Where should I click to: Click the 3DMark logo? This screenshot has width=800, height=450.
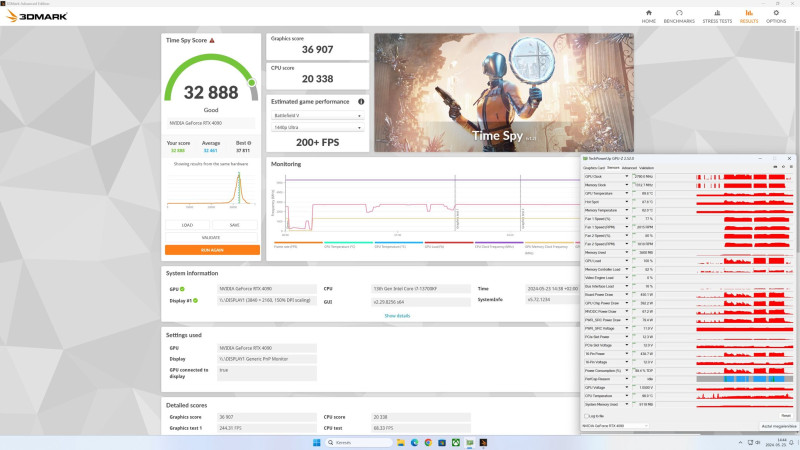click(x=37, y=16)
